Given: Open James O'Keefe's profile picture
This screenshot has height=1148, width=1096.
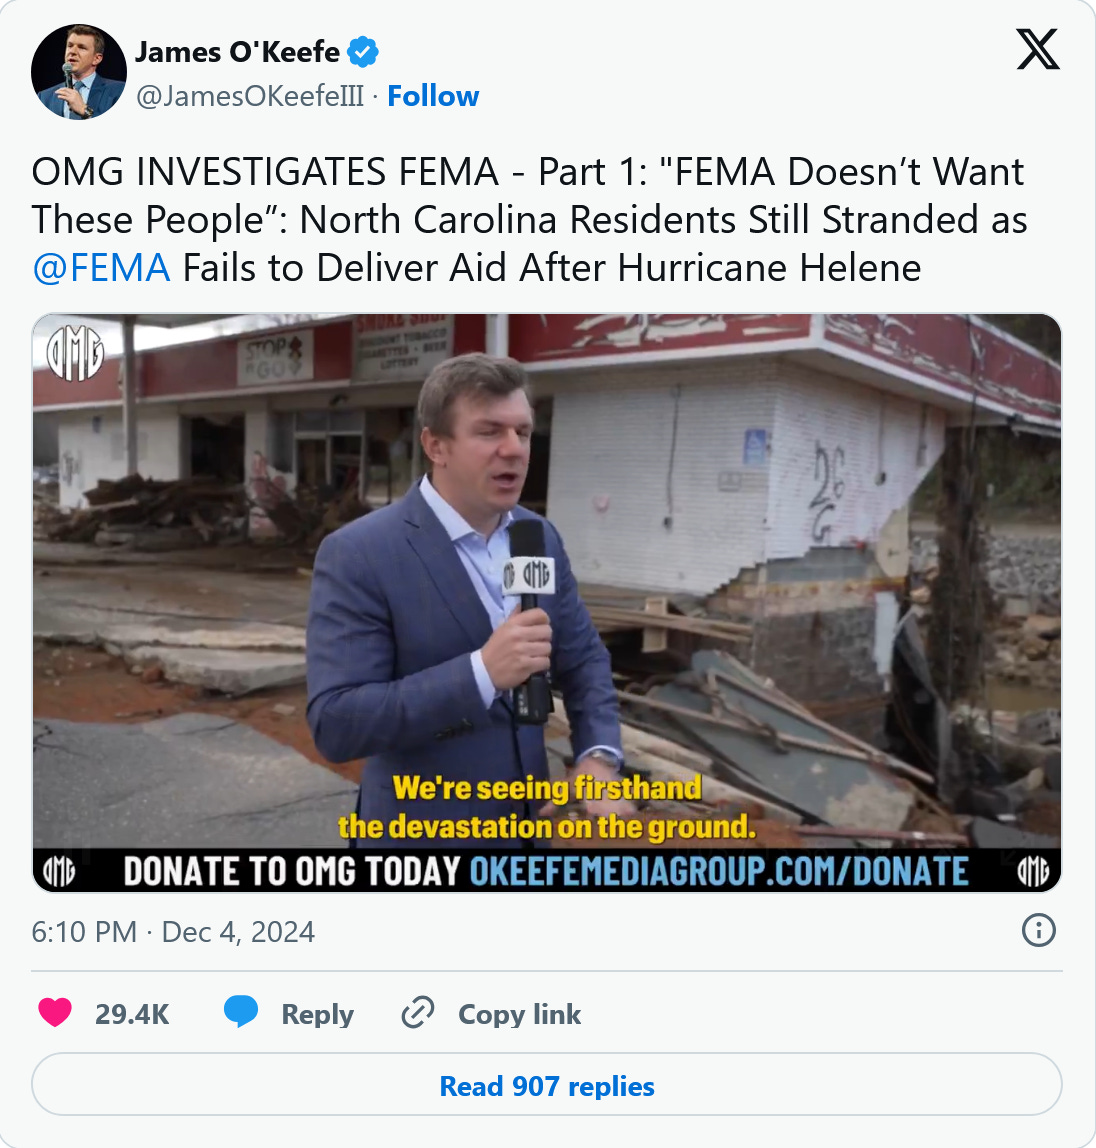Looking at the screenshot, I should [x=78, y=72].
